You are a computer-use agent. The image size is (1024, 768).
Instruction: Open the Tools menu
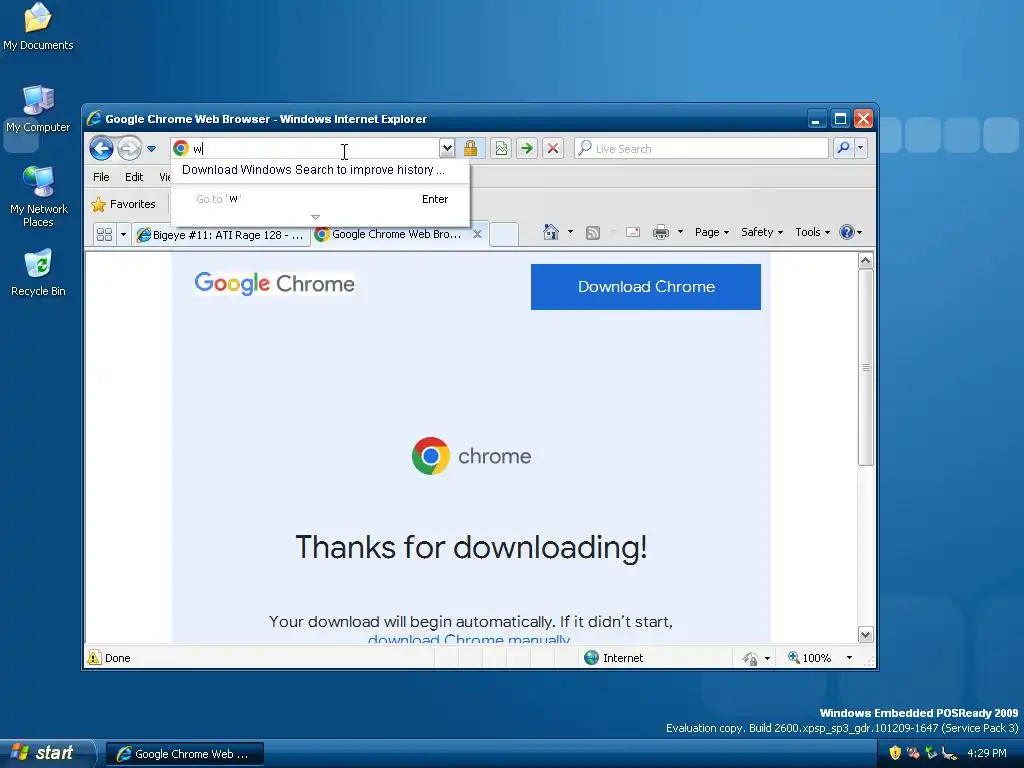(x=812, y=232)
